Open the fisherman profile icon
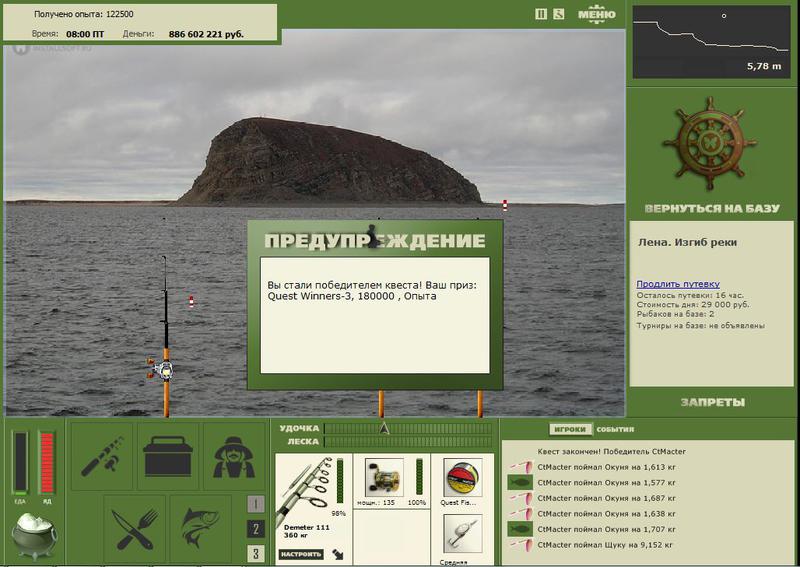This screenshot has height=567, width=800. click(234, 455)
